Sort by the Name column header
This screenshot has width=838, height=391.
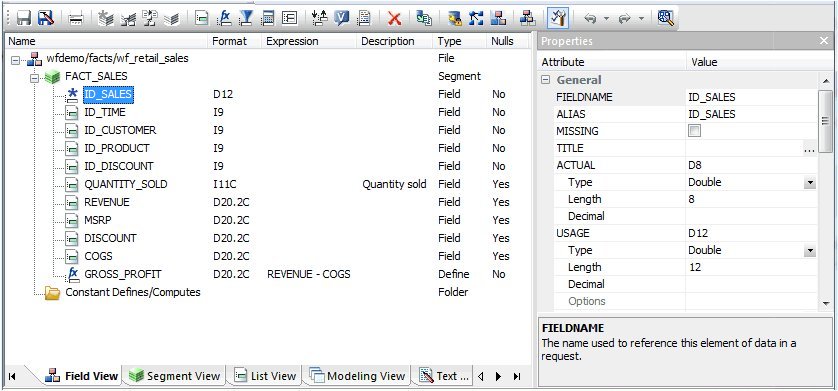106,41
